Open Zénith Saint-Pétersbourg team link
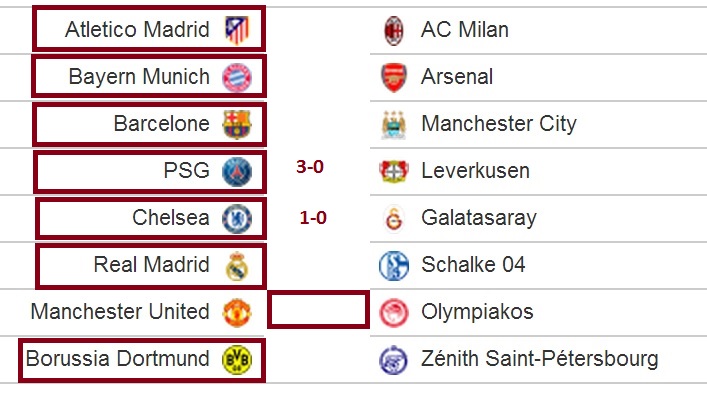Screen dimensions: 707x395 [x=540, y=359]
